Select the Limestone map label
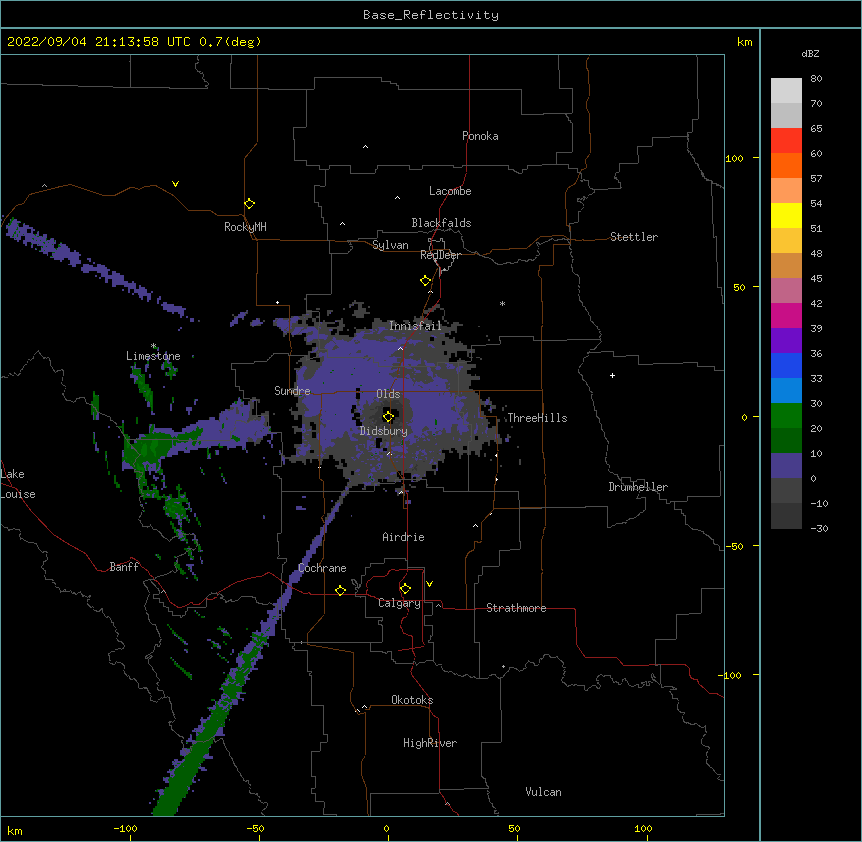 153,356
